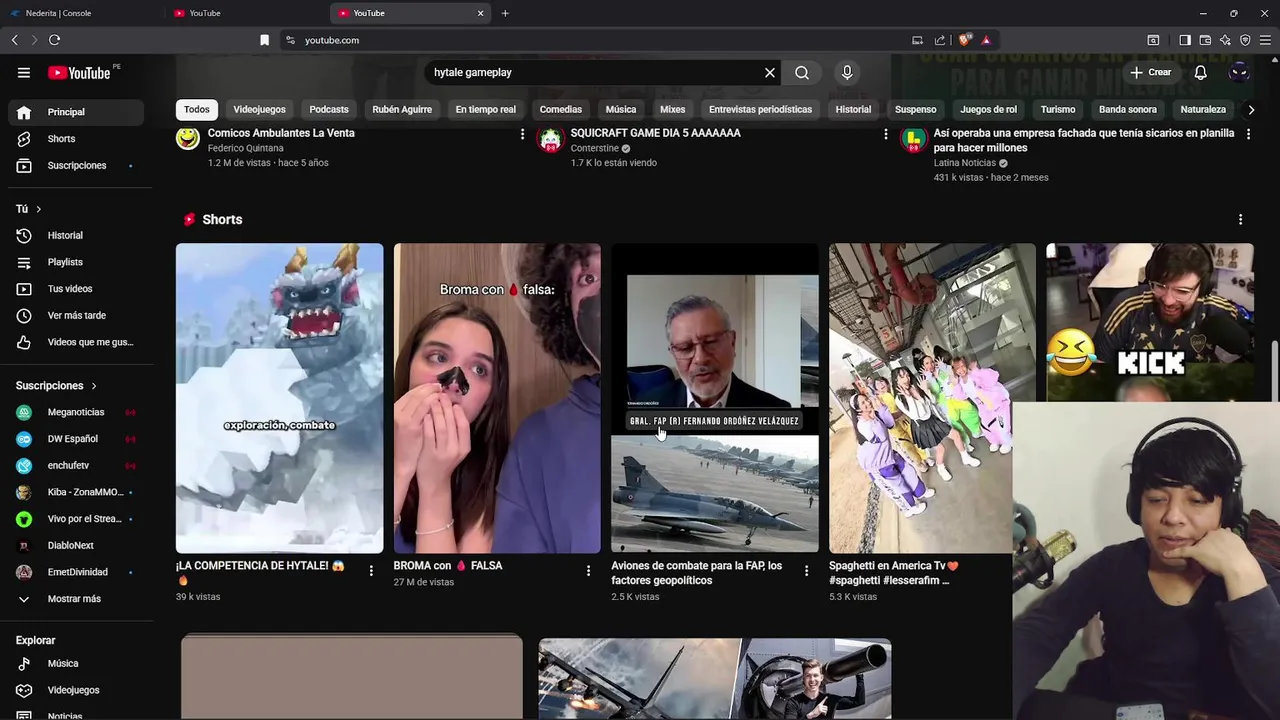Select the Suspenso filter chip

pos(916,109)
